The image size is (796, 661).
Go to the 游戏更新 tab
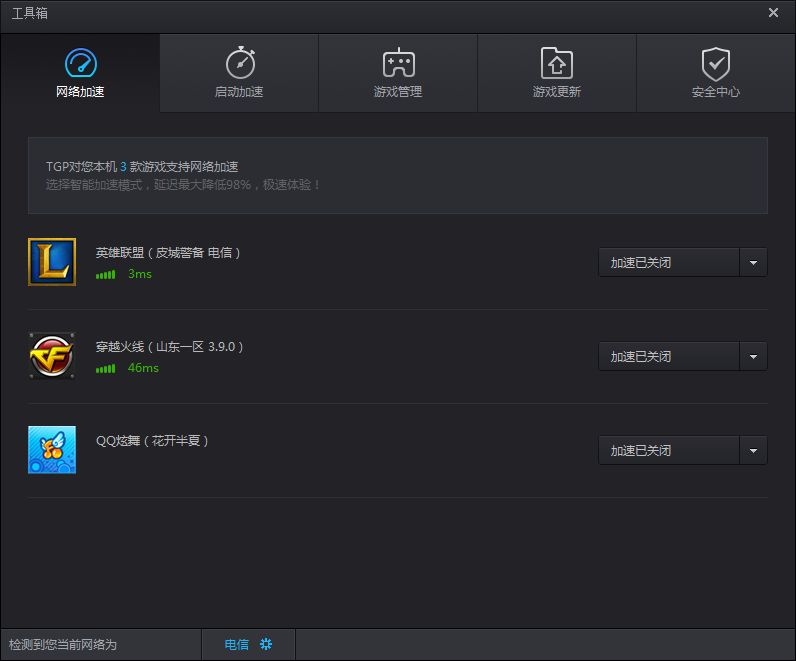click(557, 73)
